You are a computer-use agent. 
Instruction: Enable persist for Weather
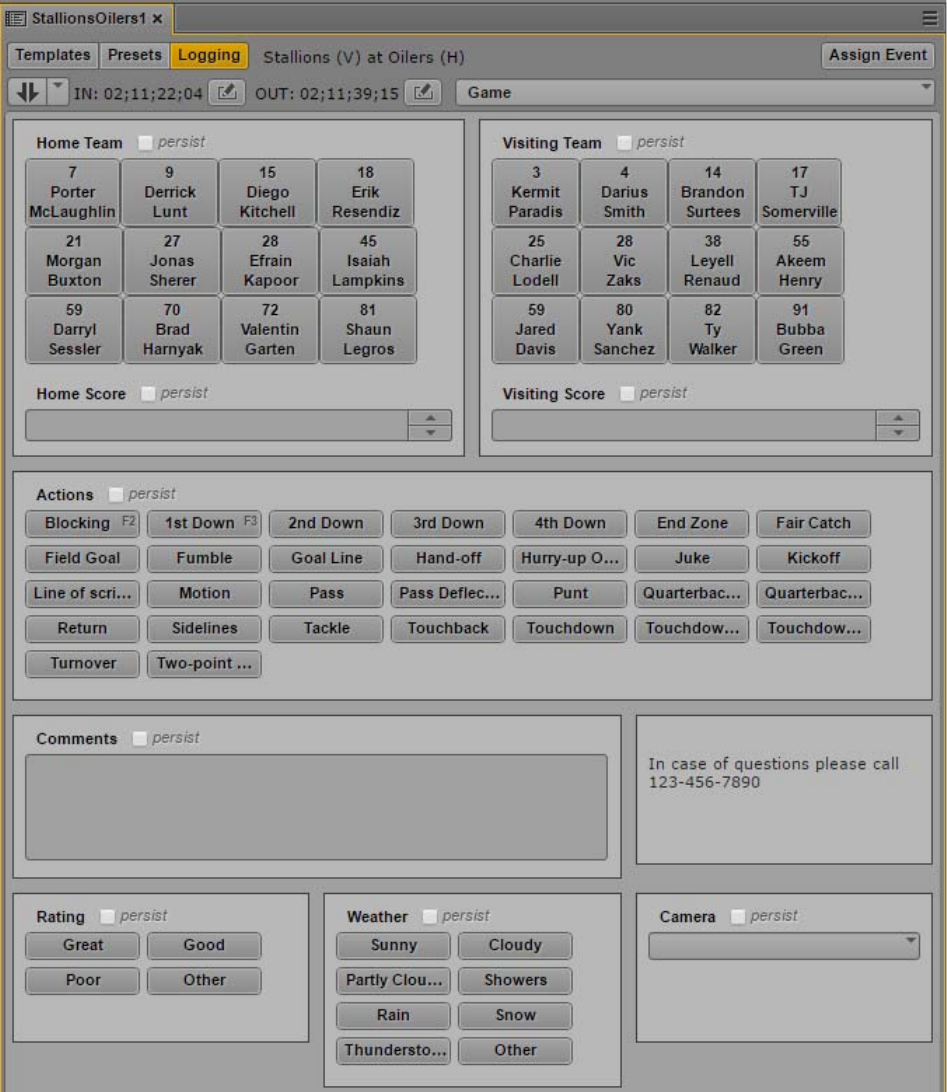coord(430,916)
